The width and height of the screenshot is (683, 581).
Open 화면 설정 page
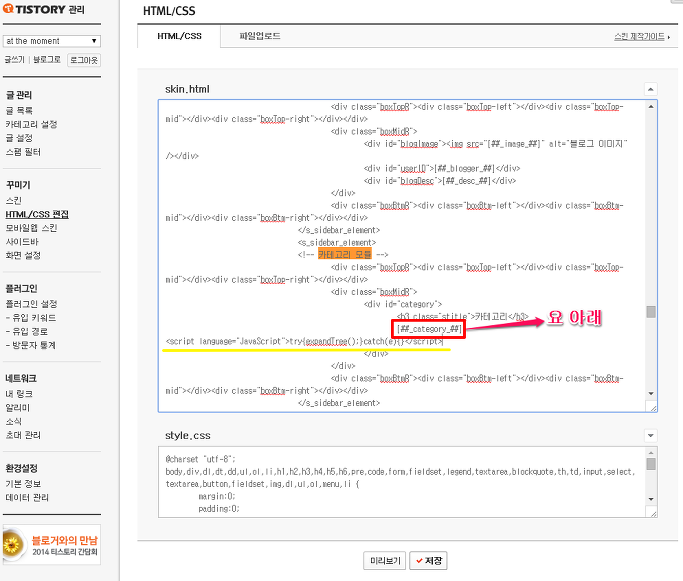click(23, 255)
